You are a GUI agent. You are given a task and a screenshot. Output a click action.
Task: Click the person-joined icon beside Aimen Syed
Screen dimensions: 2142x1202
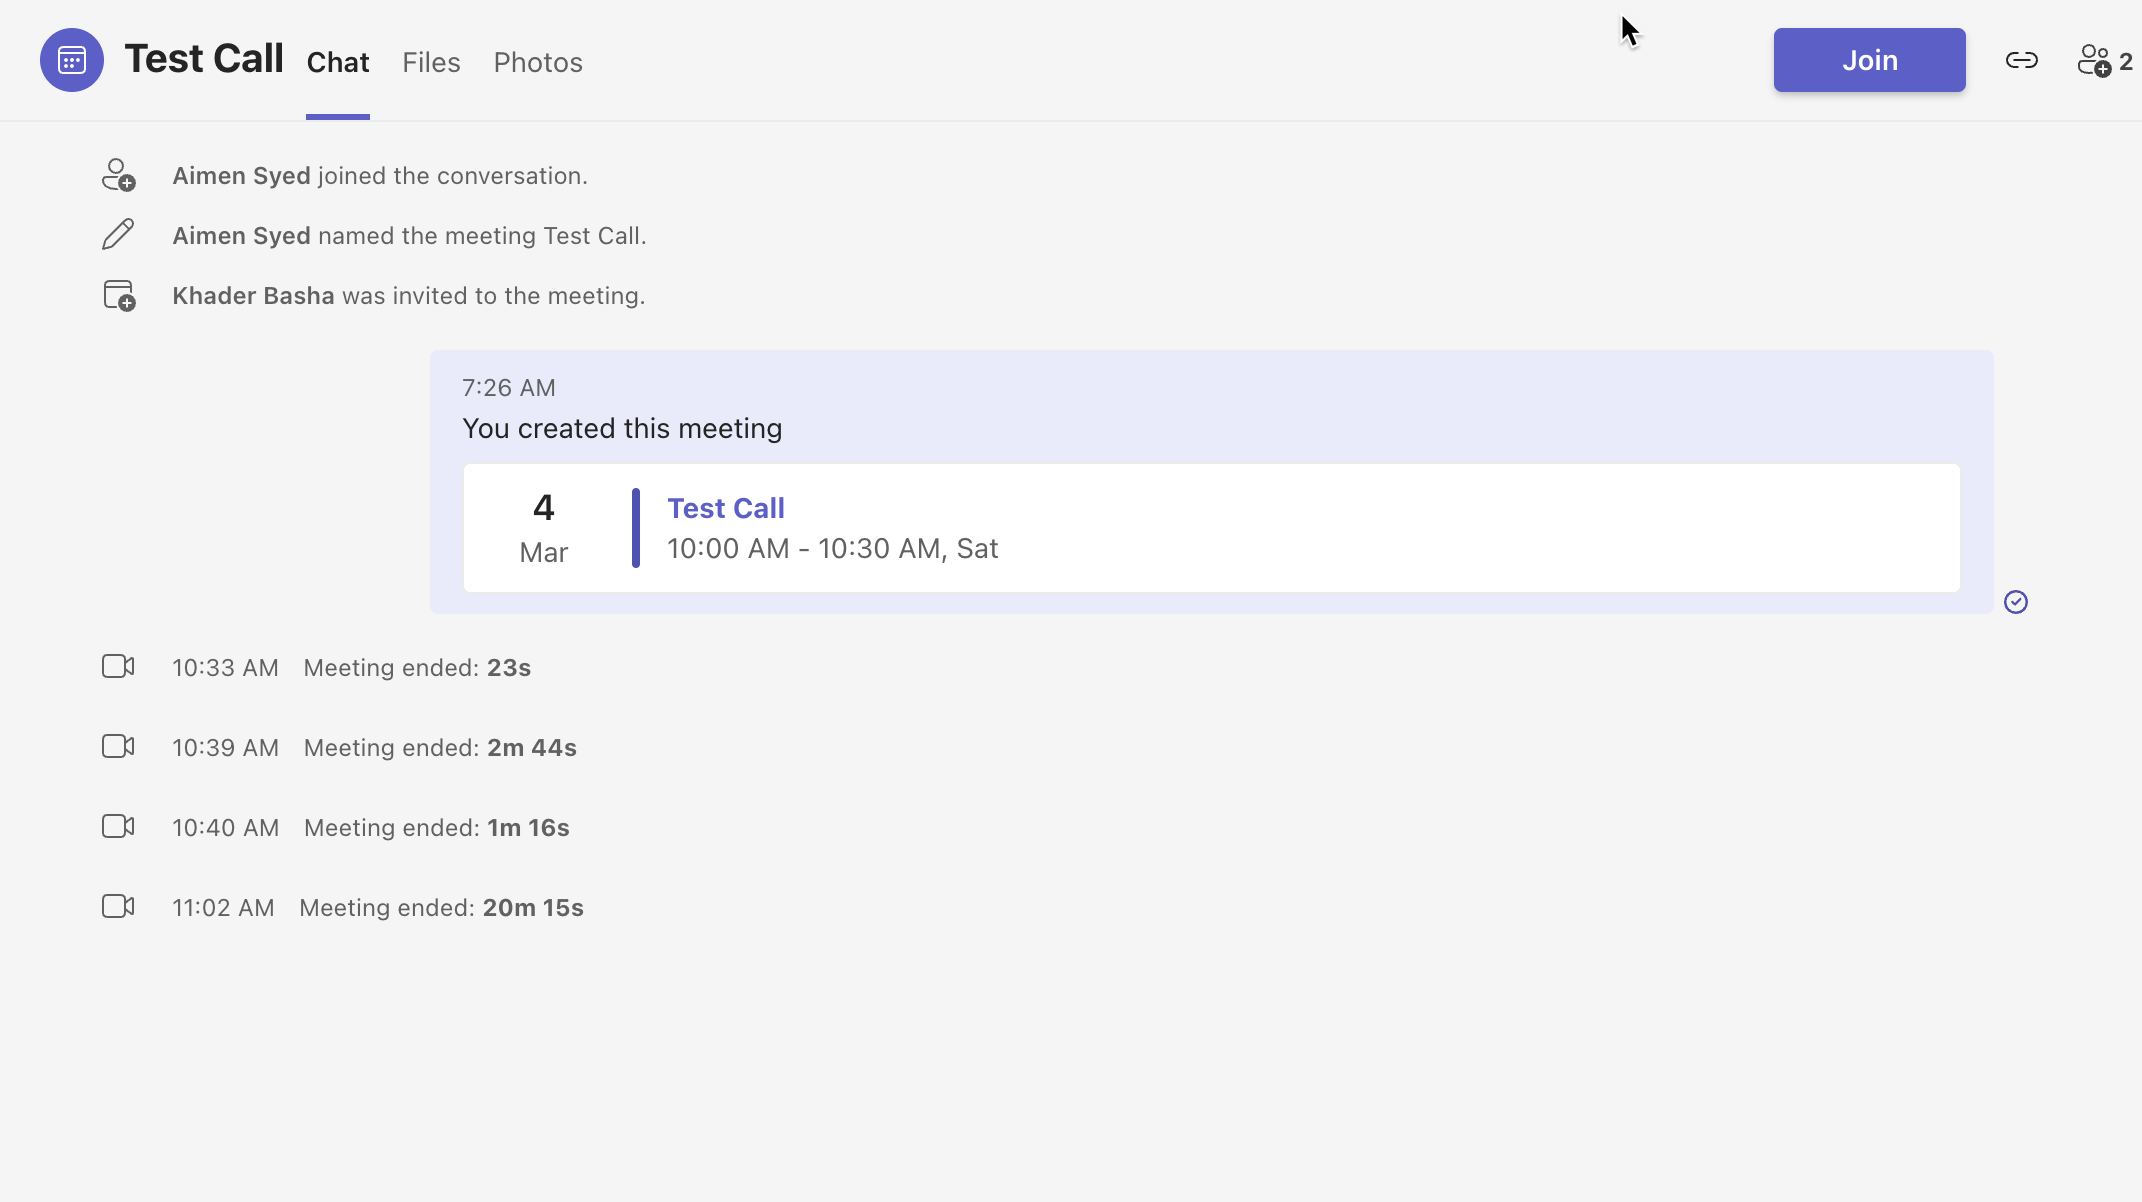tap(118, 175)
